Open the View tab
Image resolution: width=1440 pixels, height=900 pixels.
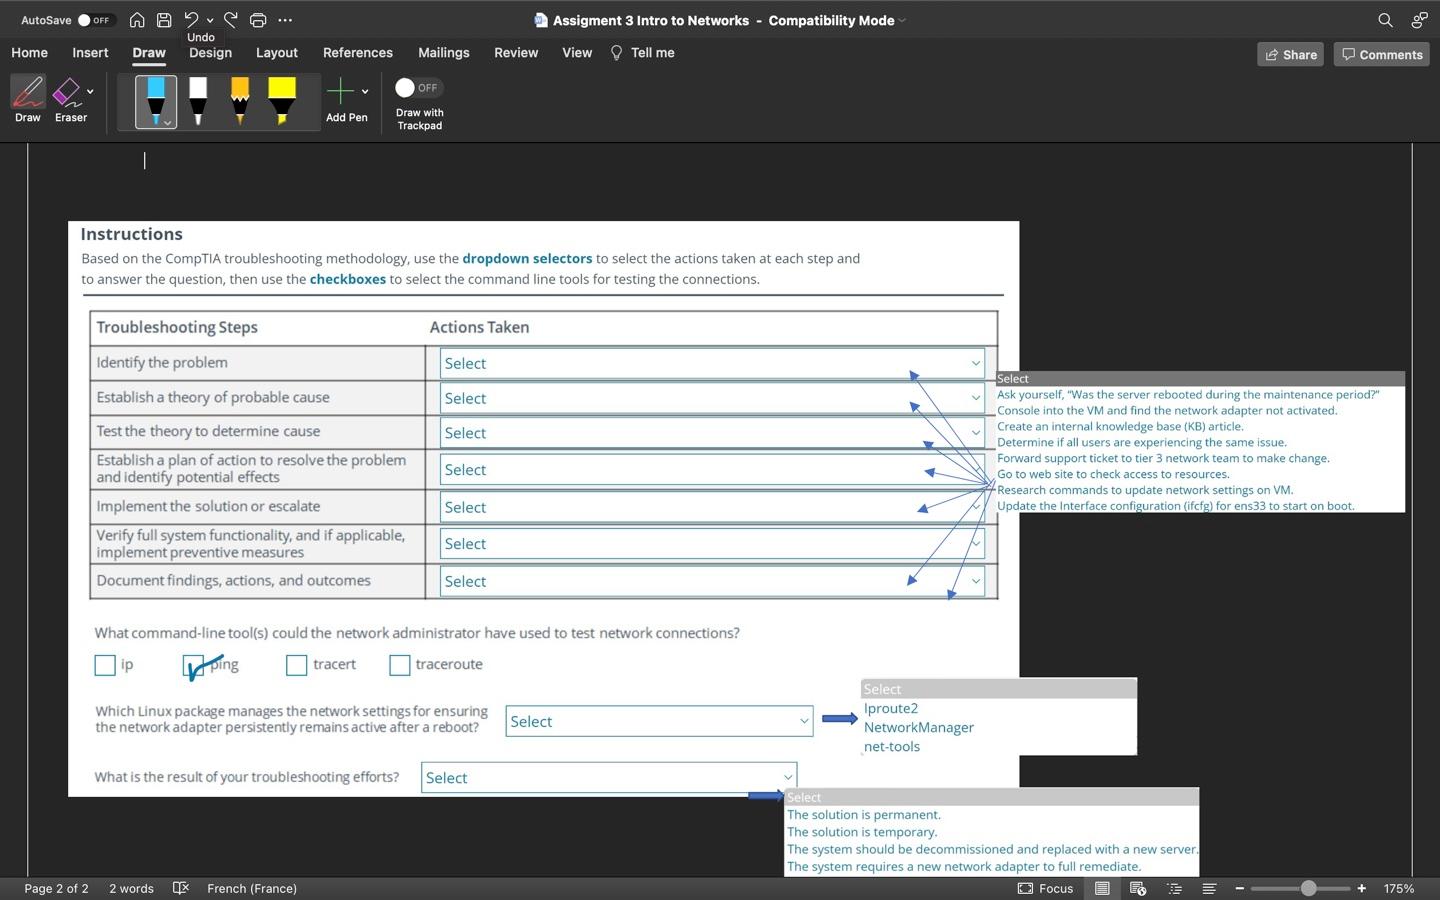577,53
